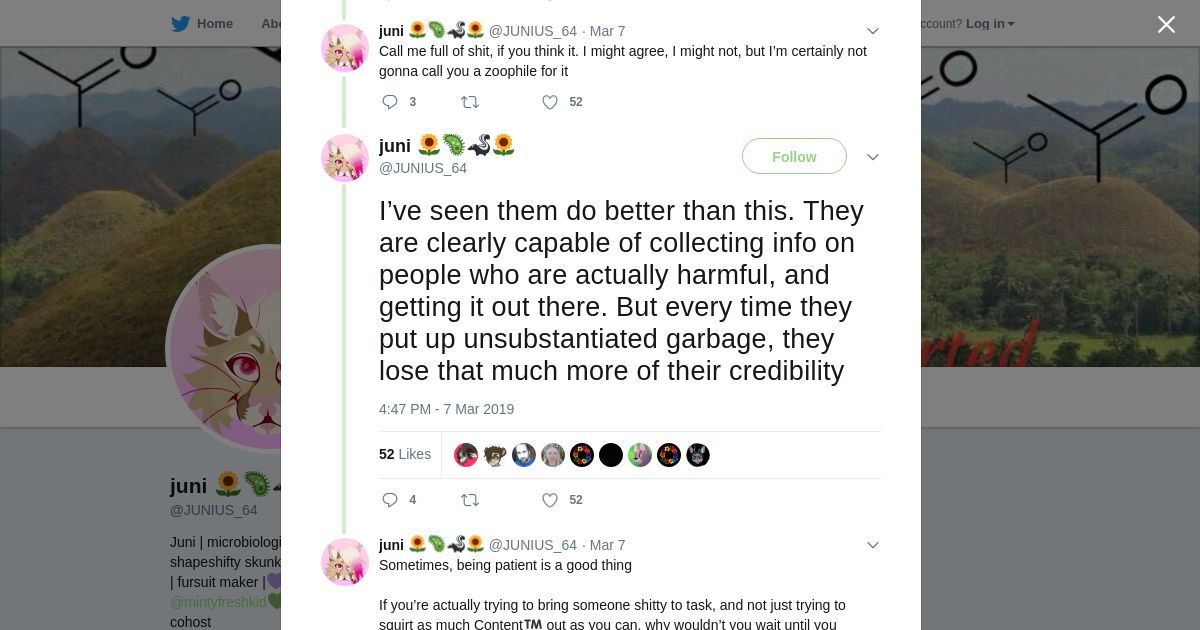Reply to the main tweet
Screen dimensions: 1200x630
click(x=390, y=500)
